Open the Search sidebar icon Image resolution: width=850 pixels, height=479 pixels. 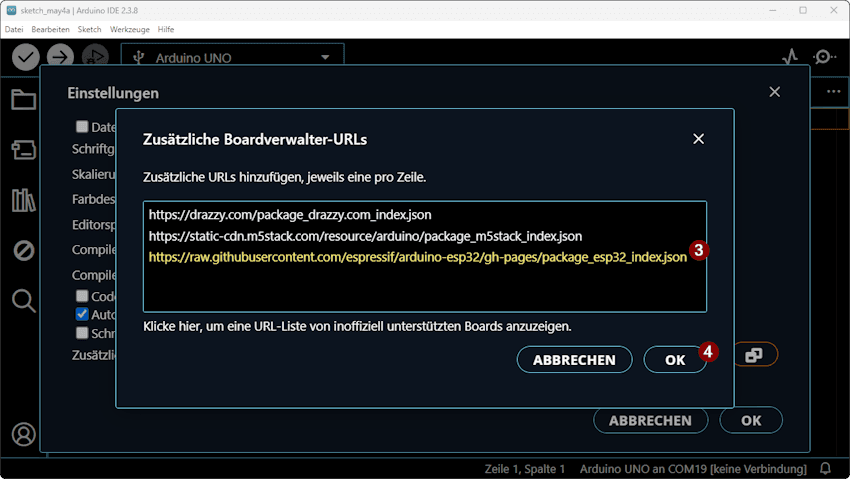(x=24, y=301)
